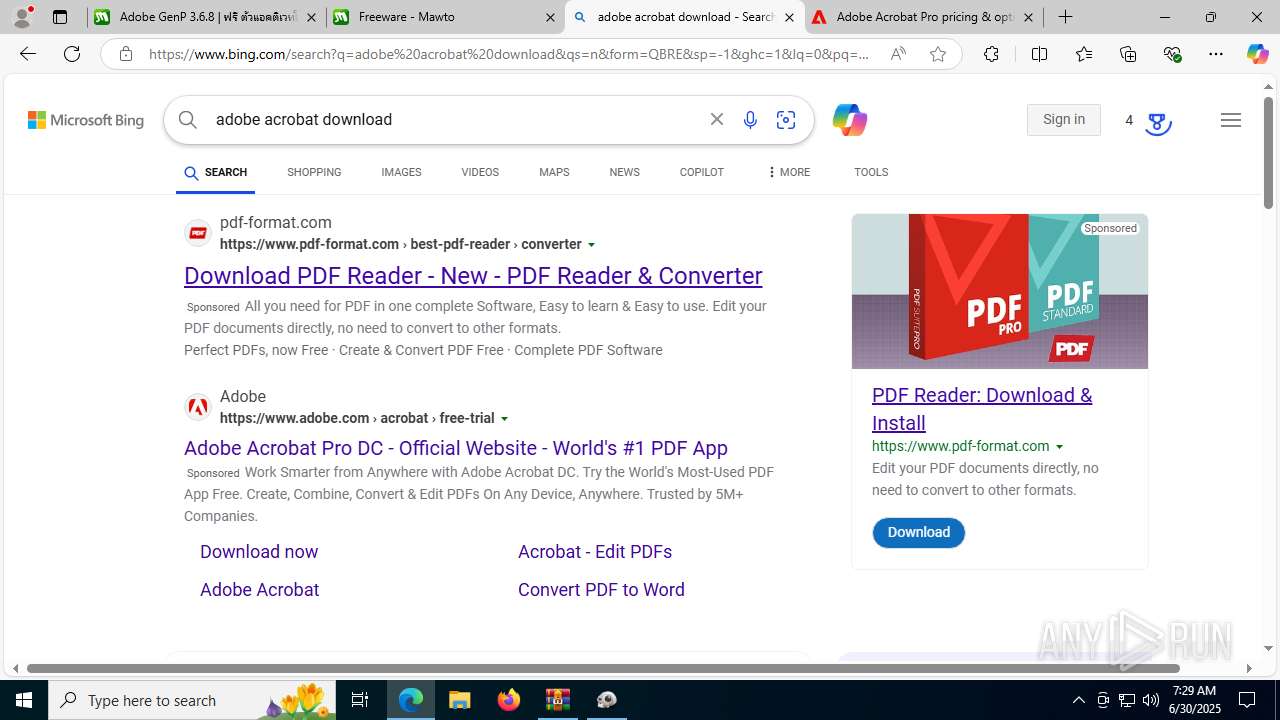This screenshot has width=1280, height=720.
Task: Open Favorites list icon
Action: click(x=1084, y=54)
